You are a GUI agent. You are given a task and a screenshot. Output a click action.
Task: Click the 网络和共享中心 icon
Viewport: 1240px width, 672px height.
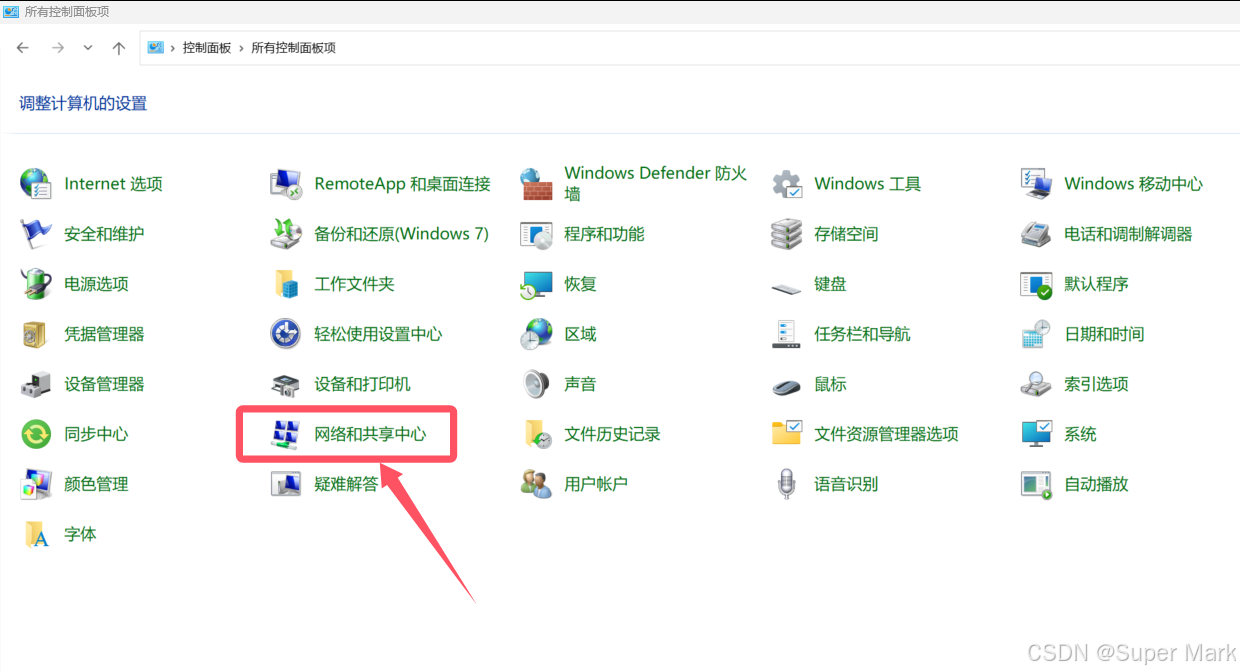click(286, 434)
